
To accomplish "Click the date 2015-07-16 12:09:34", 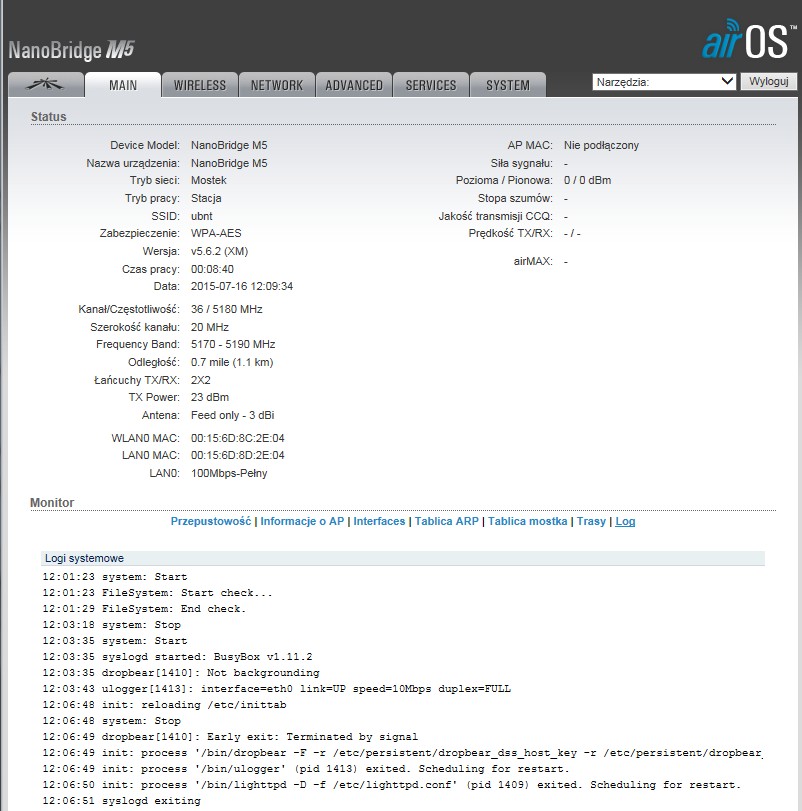I will pos(242,287).
